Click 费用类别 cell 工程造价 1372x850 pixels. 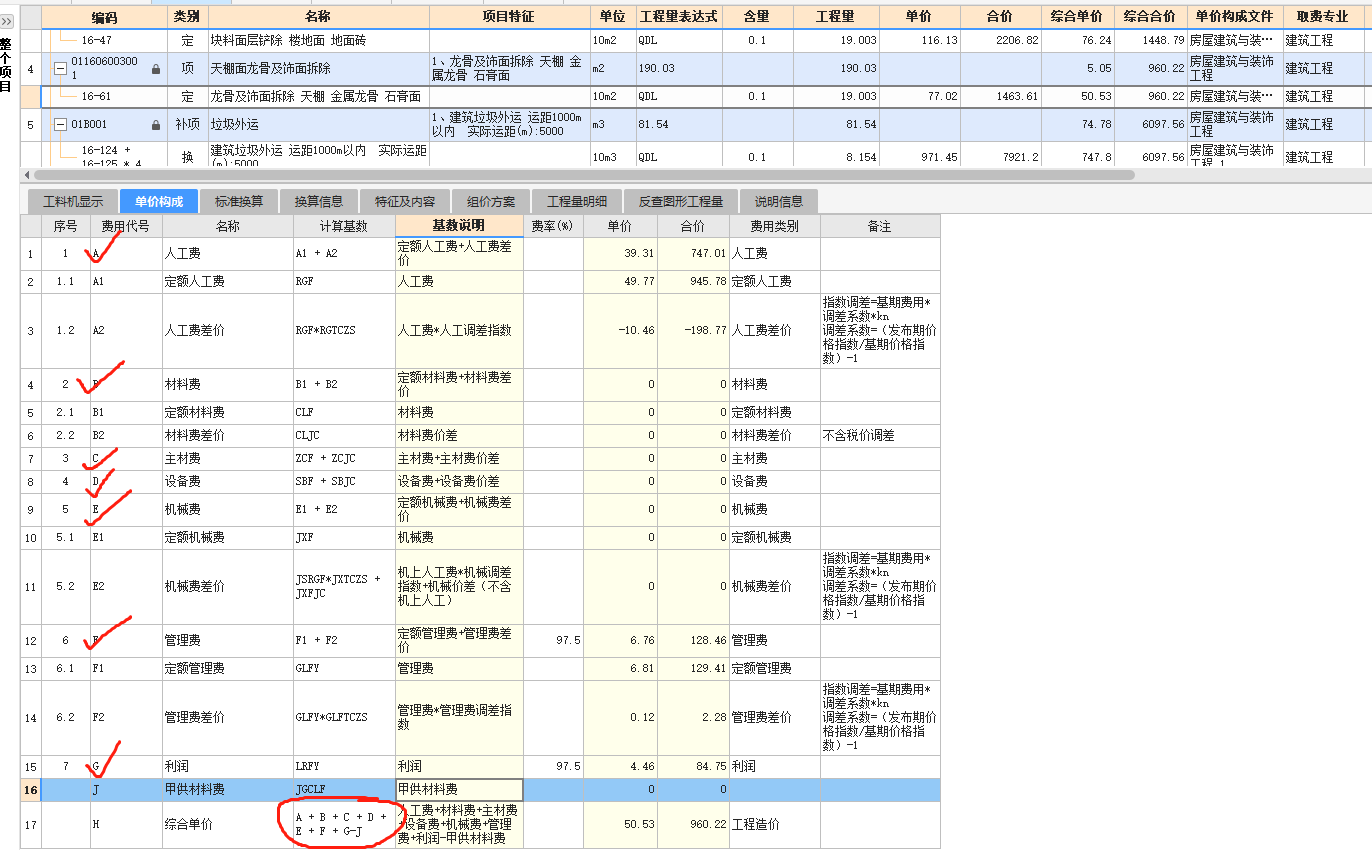coord(774,824)
